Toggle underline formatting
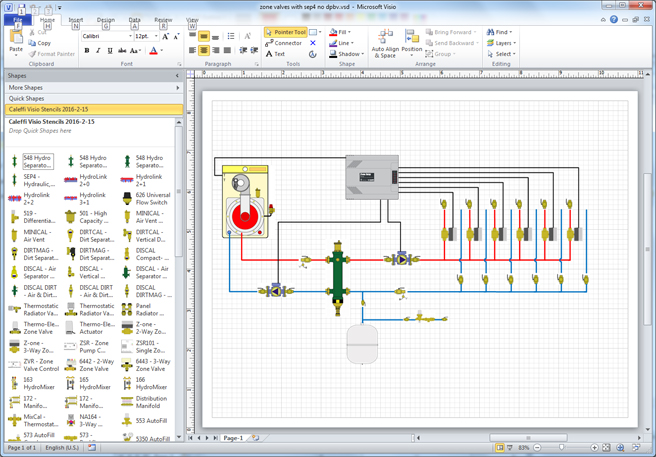 110,51
